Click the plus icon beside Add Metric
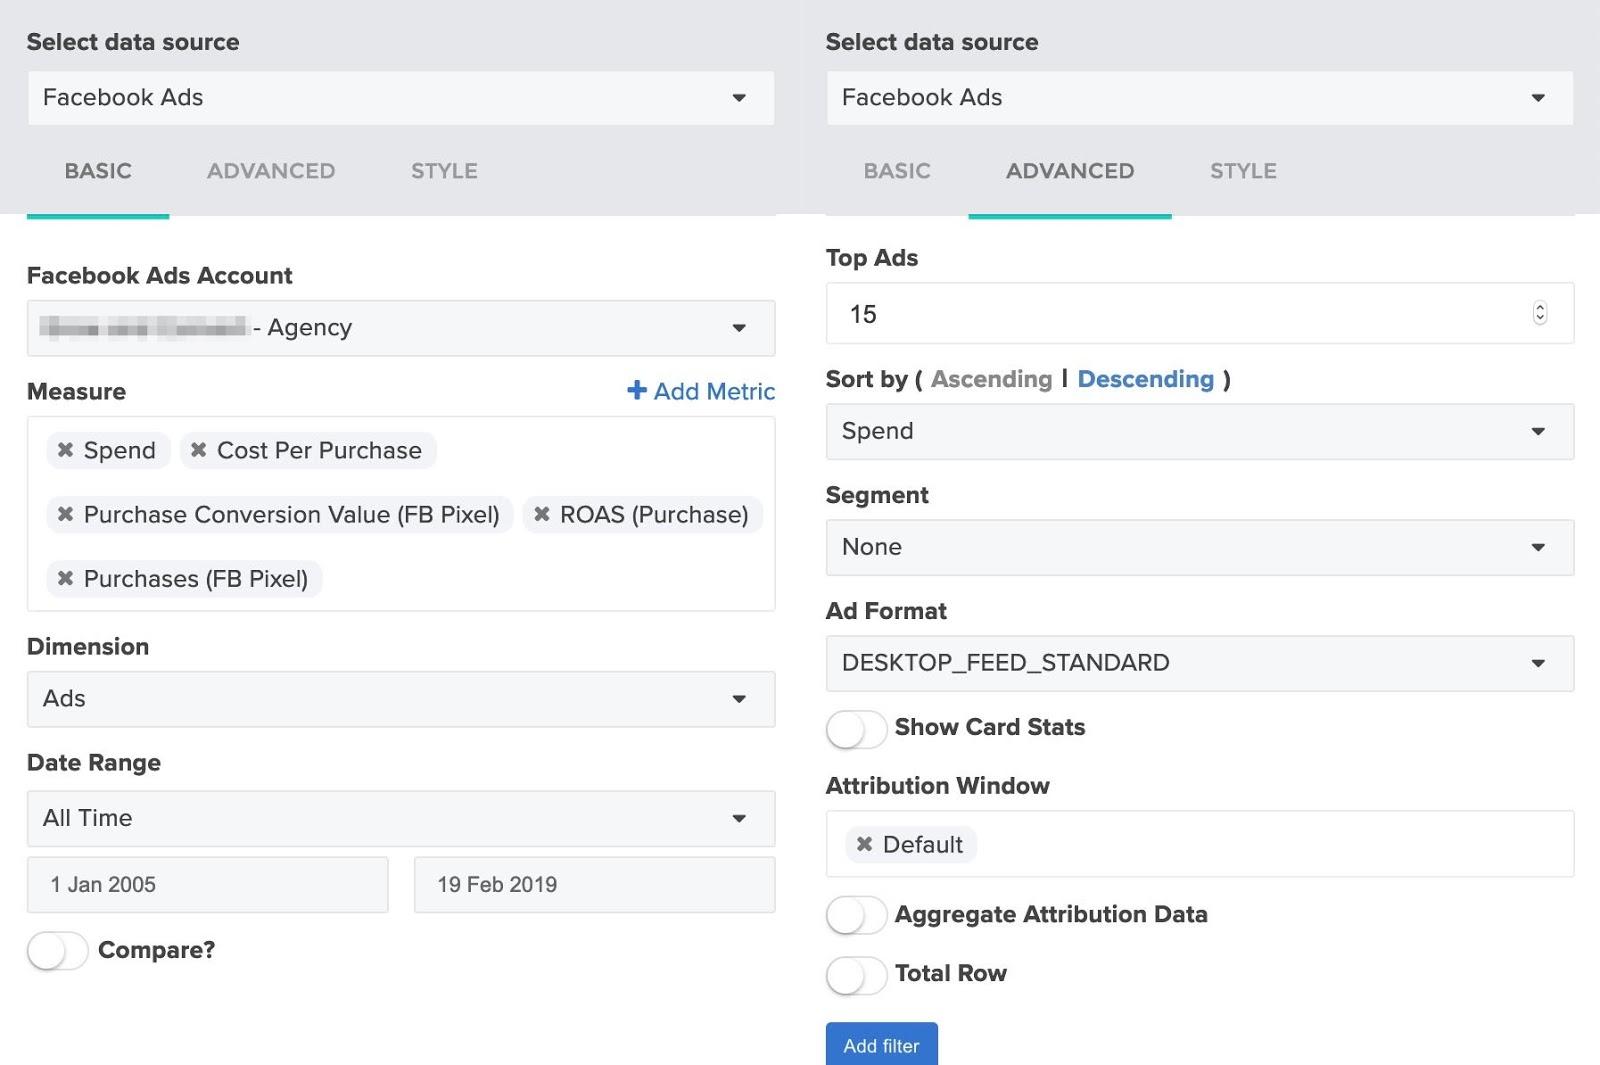The width and height of the screenshot is (1600, 1065). click(637, 390)
